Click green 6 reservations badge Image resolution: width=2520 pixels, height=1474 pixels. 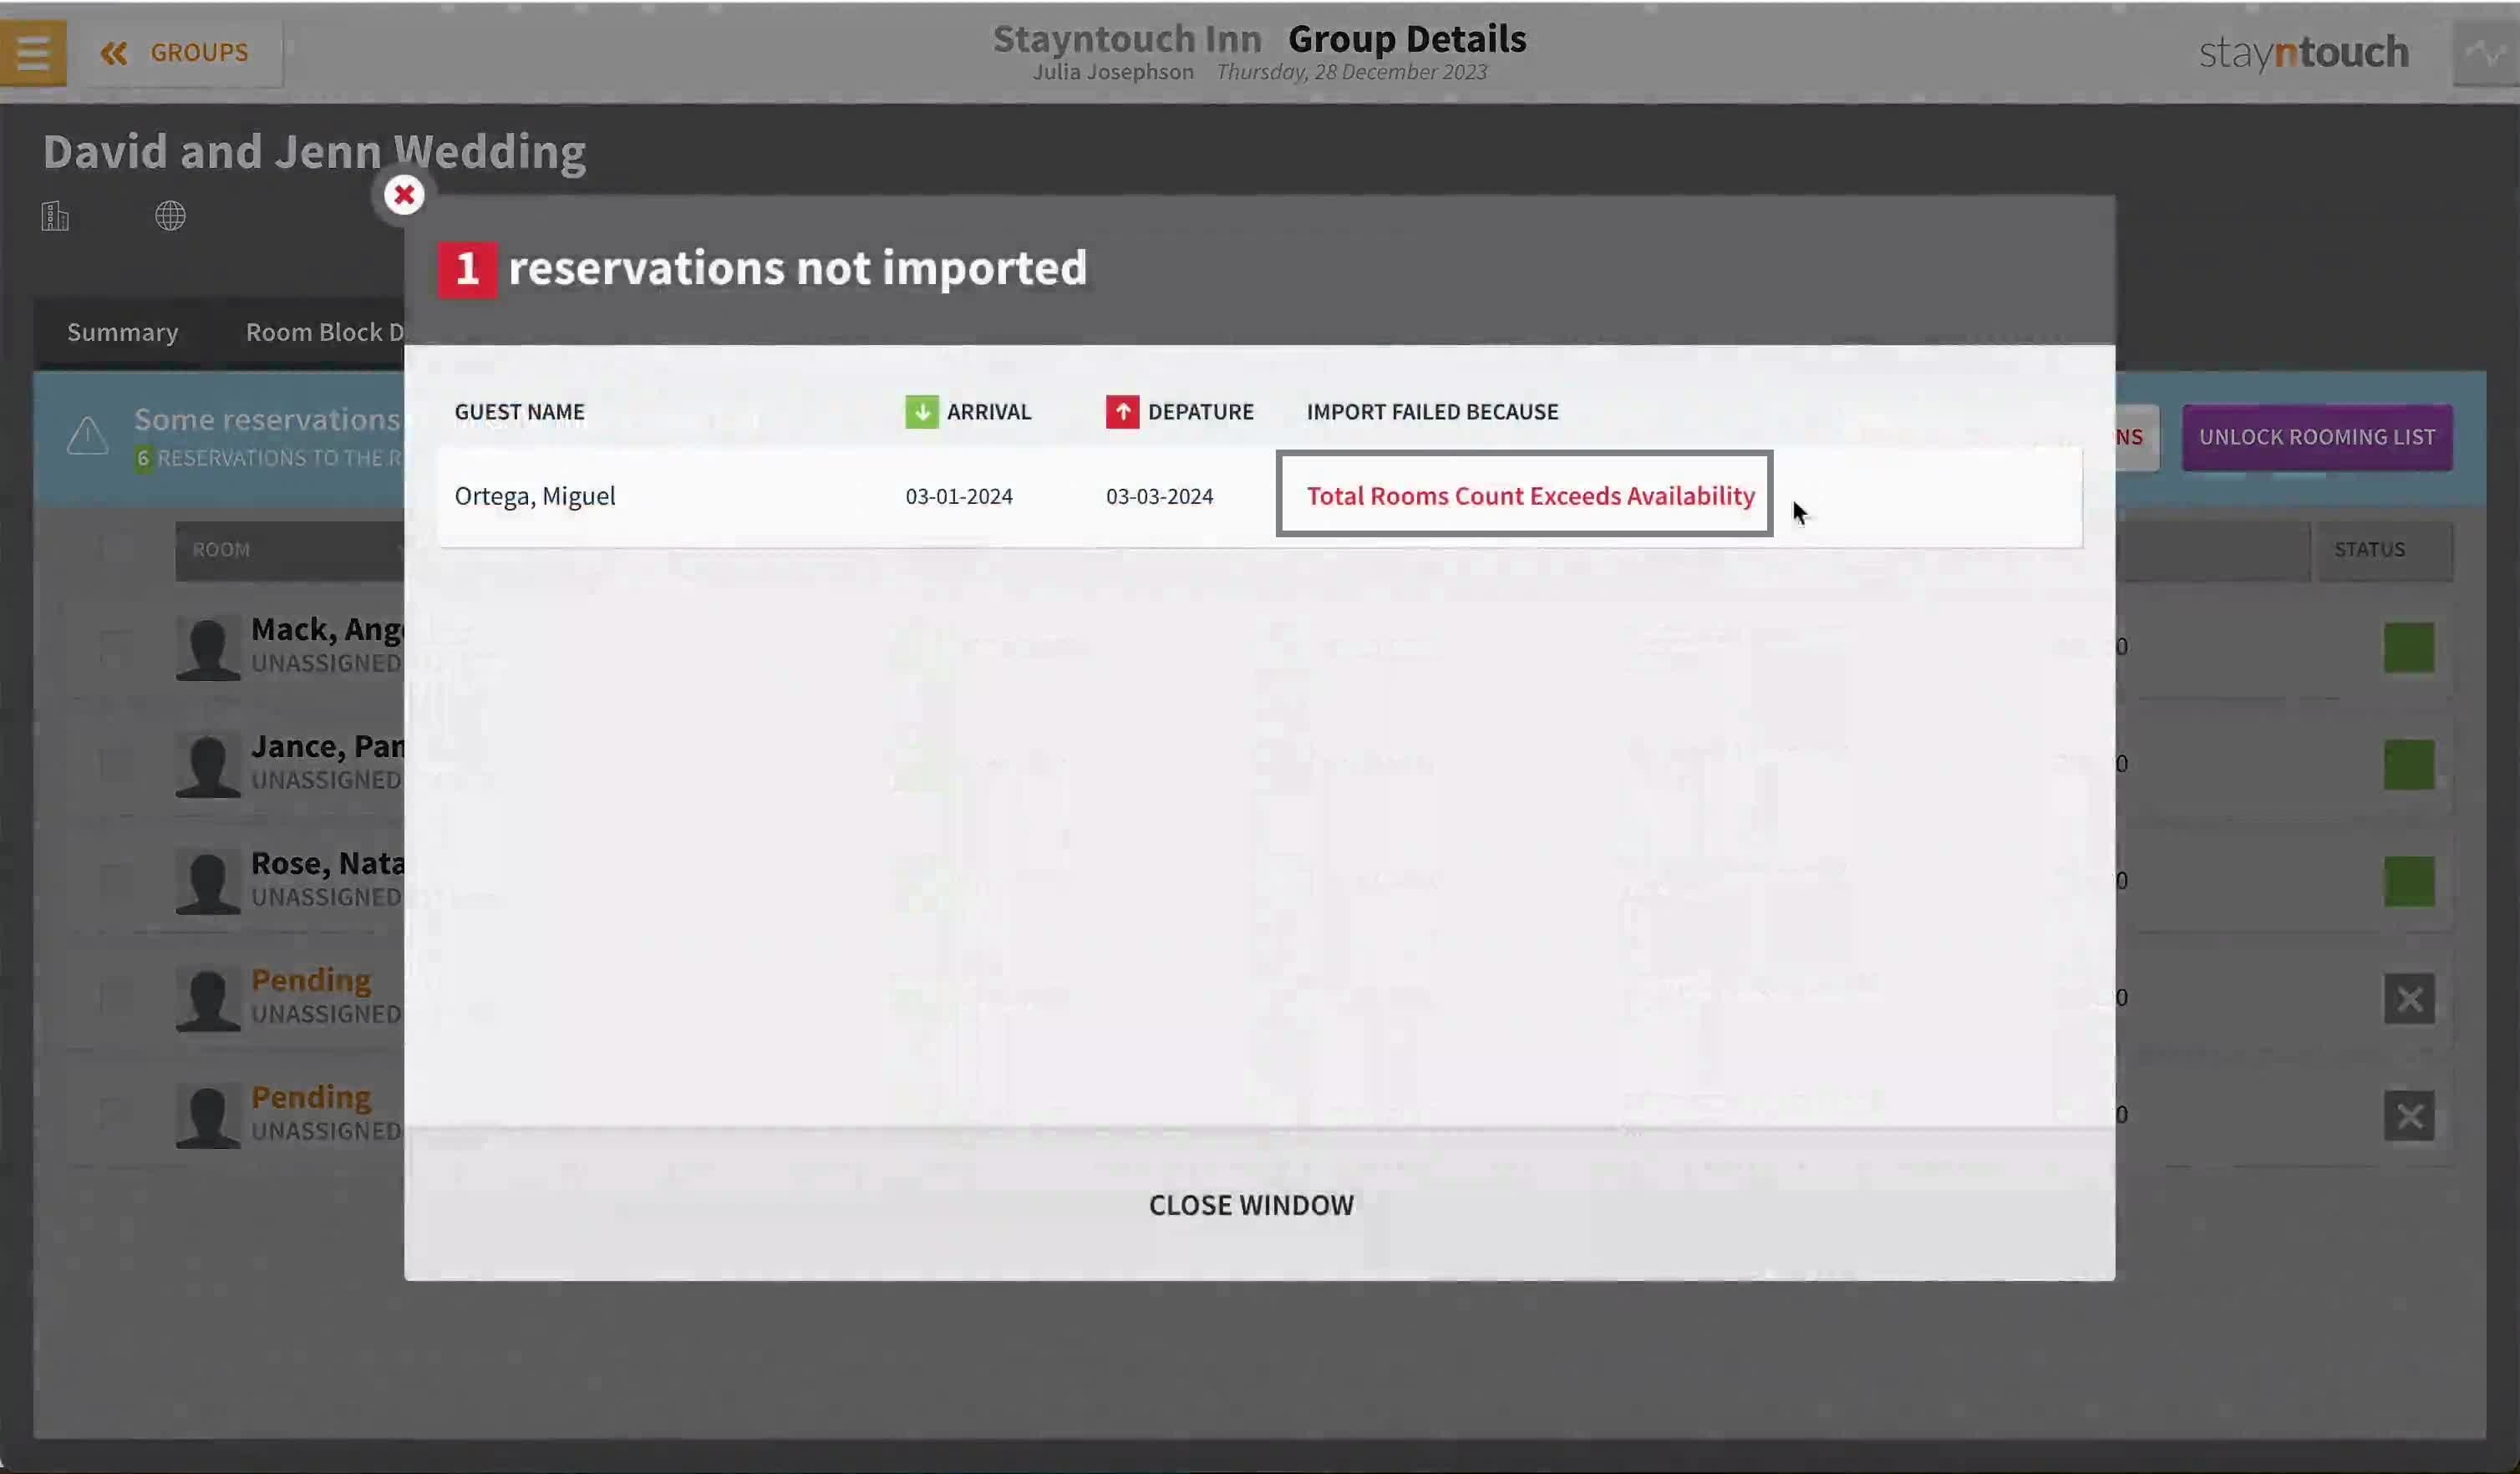click(x=143, y=458)
